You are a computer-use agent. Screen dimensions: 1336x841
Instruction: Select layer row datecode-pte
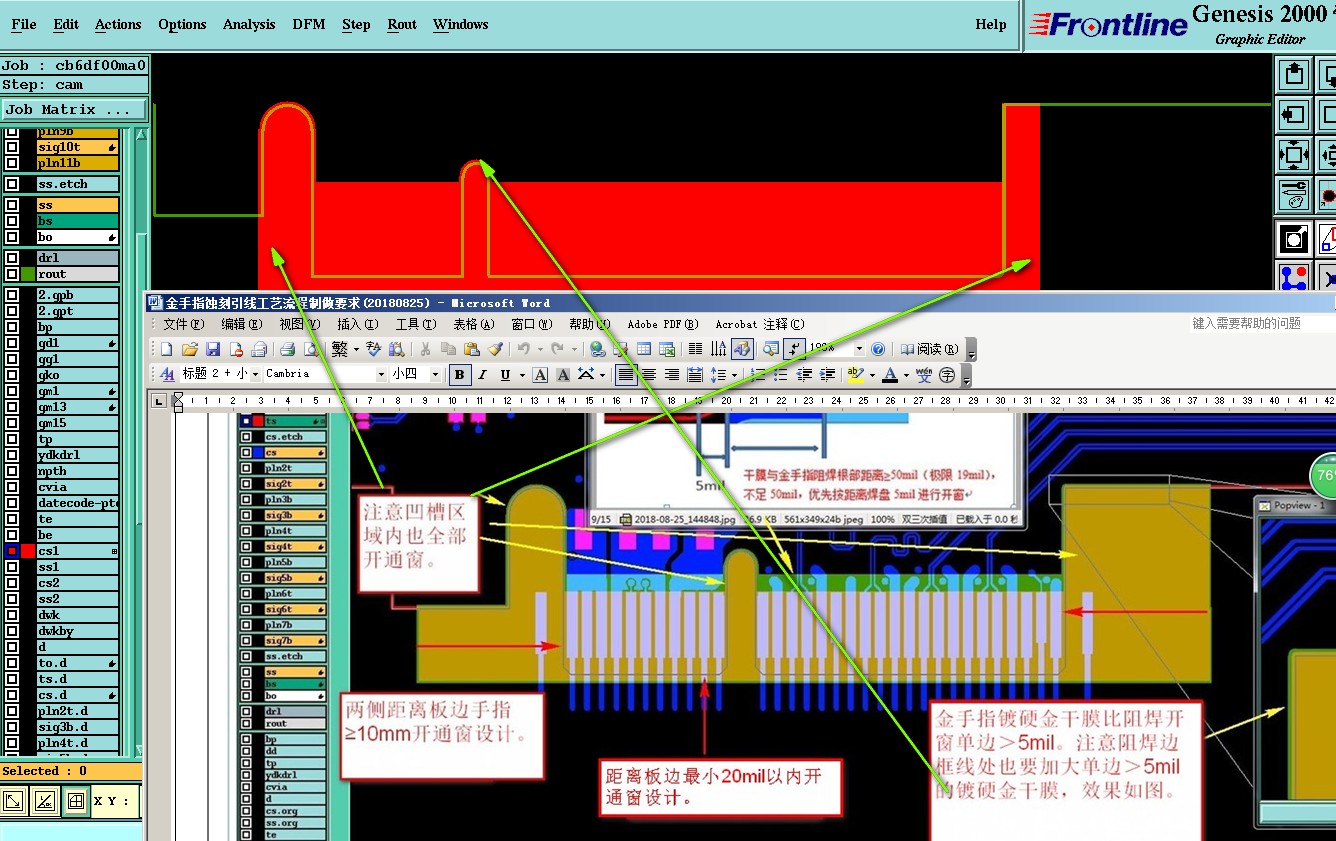pos(78,503)
